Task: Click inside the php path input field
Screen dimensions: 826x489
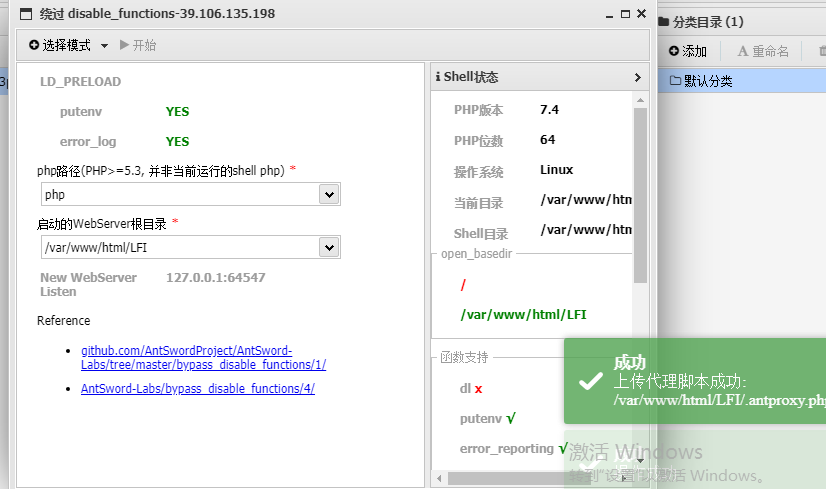Action: click(x=178, y=194)
